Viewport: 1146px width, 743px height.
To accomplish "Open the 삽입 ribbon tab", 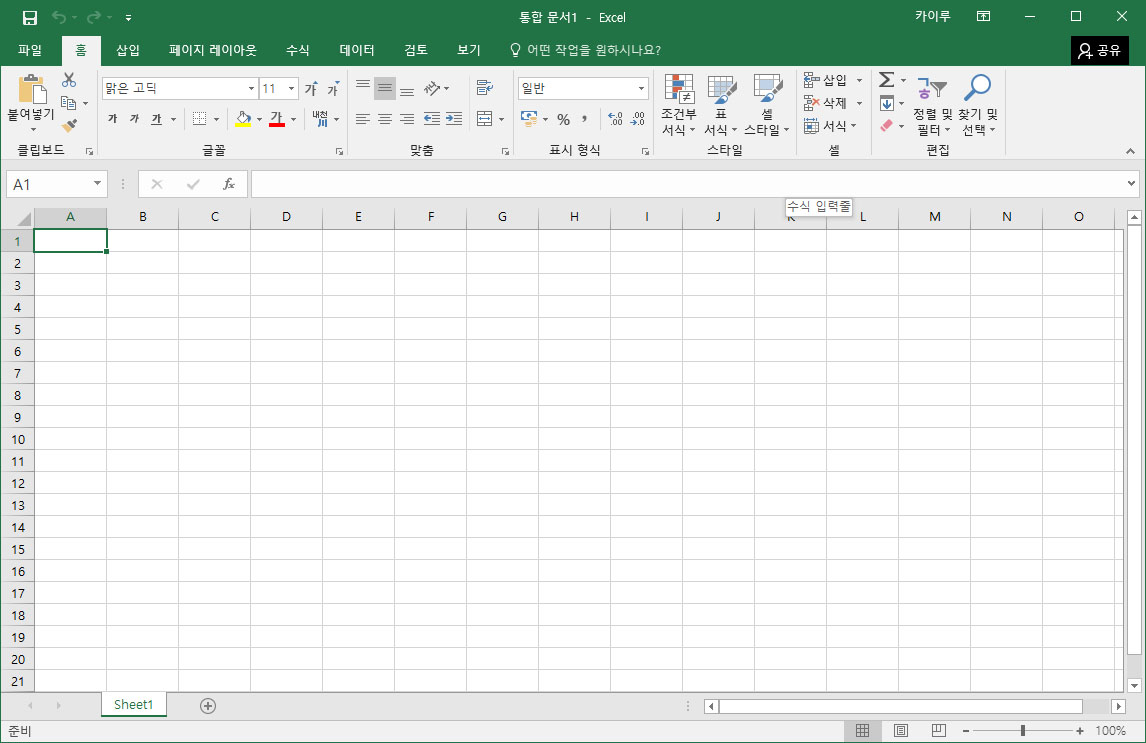I will tap(128, 50).
